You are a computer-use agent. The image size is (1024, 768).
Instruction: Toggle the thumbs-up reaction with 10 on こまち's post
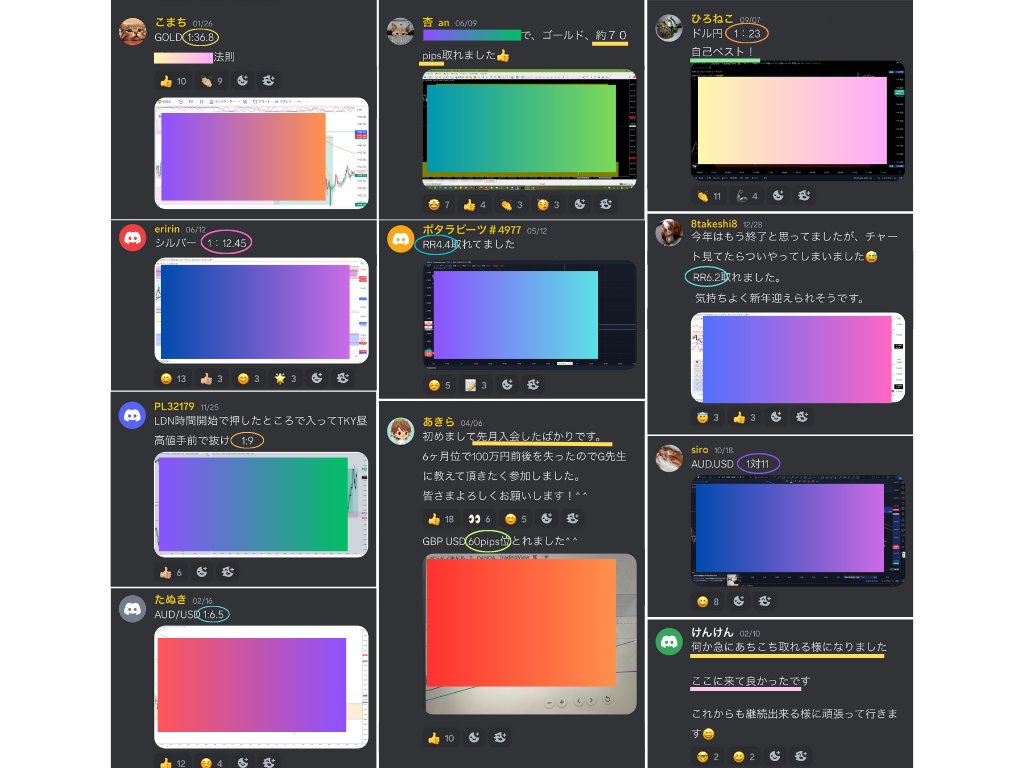point(172,81)
